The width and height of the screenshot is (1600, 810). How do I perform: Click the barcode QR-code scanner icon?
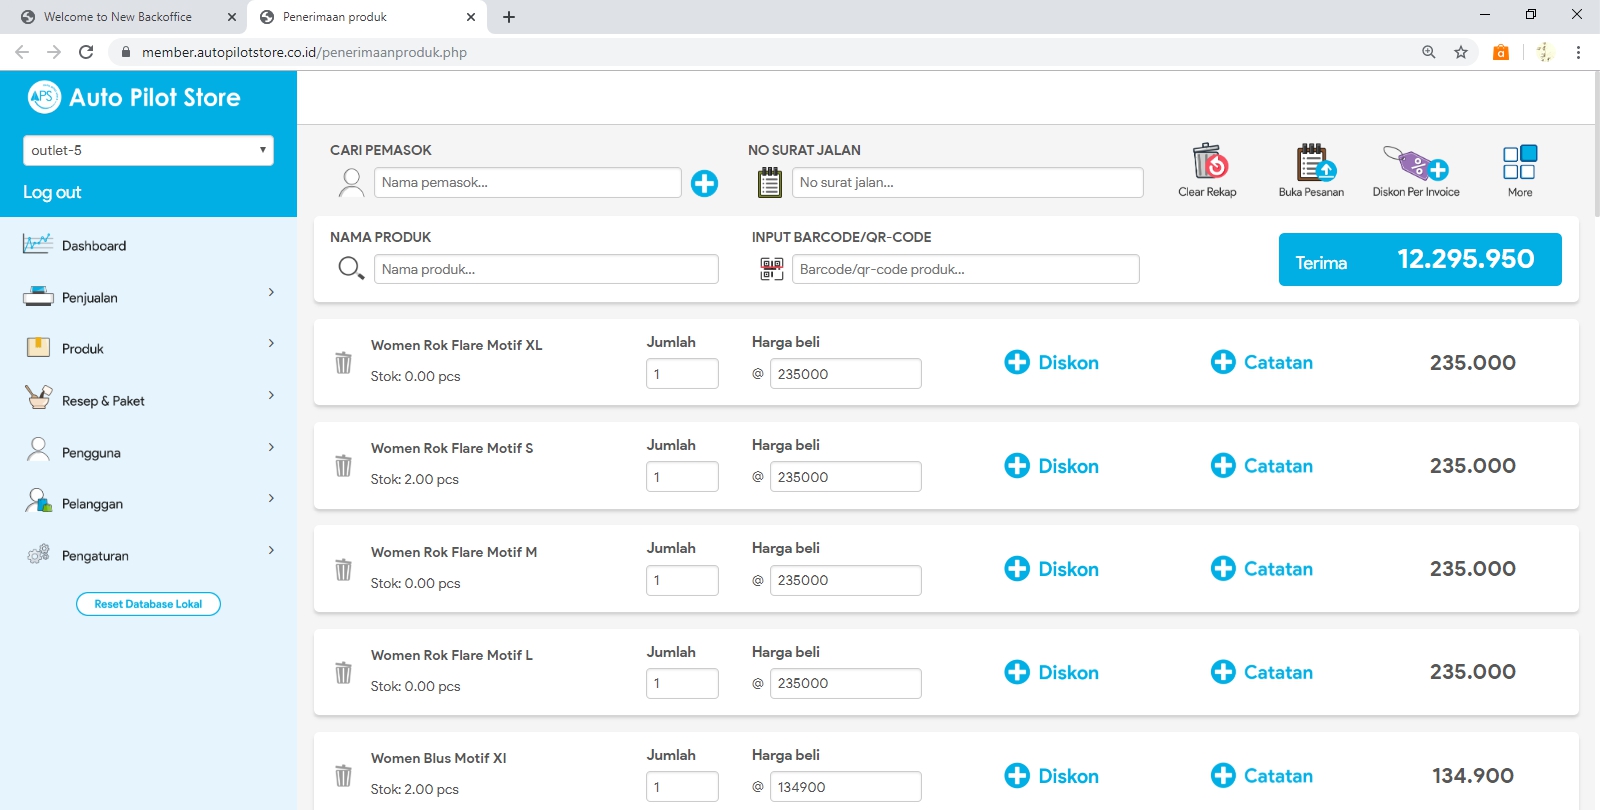click(x=771, y=269)
